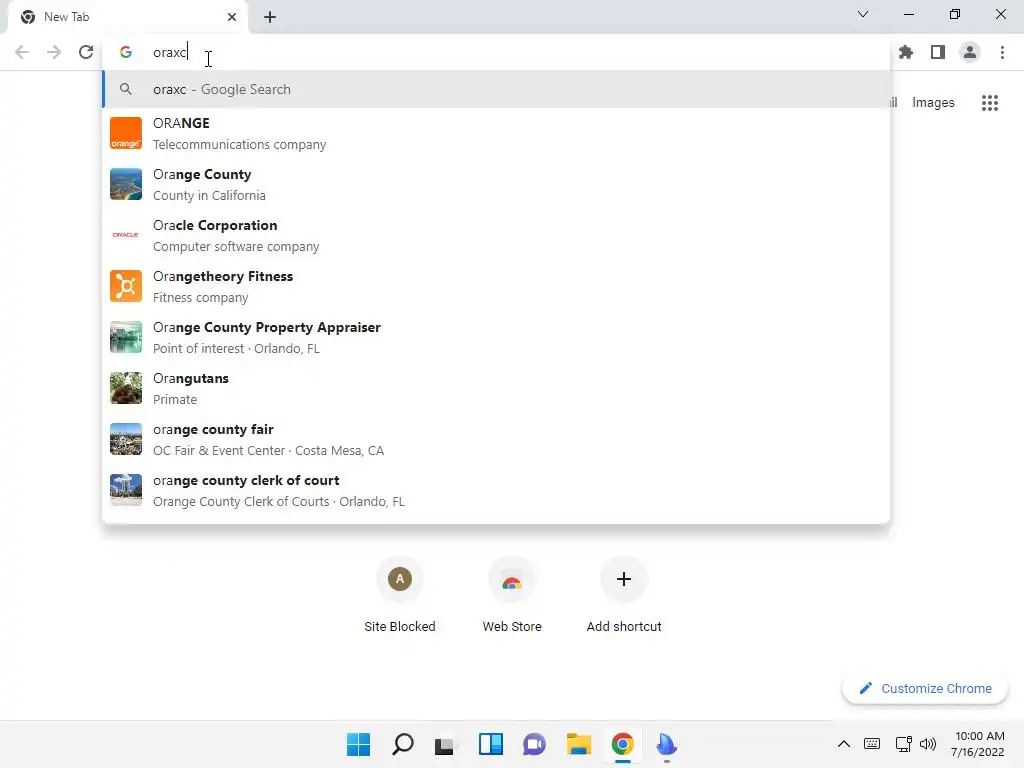Open the network tray icon
Screen dimensions: 1024x768
point(904,744)
